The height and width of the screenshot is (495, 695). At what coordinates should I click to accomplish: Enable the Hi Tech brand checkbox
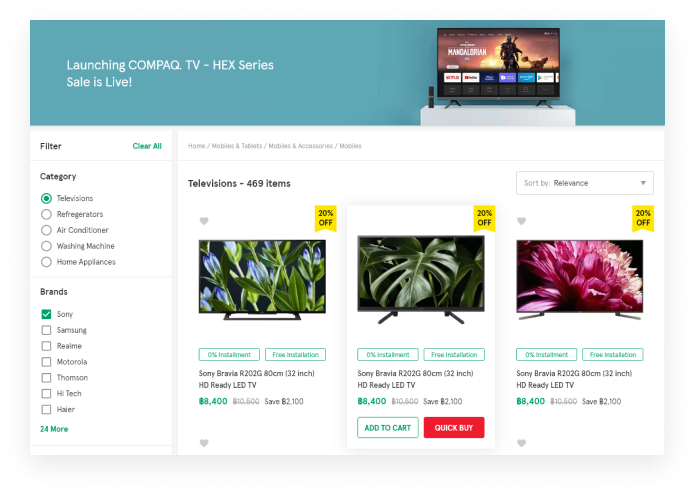46,394
